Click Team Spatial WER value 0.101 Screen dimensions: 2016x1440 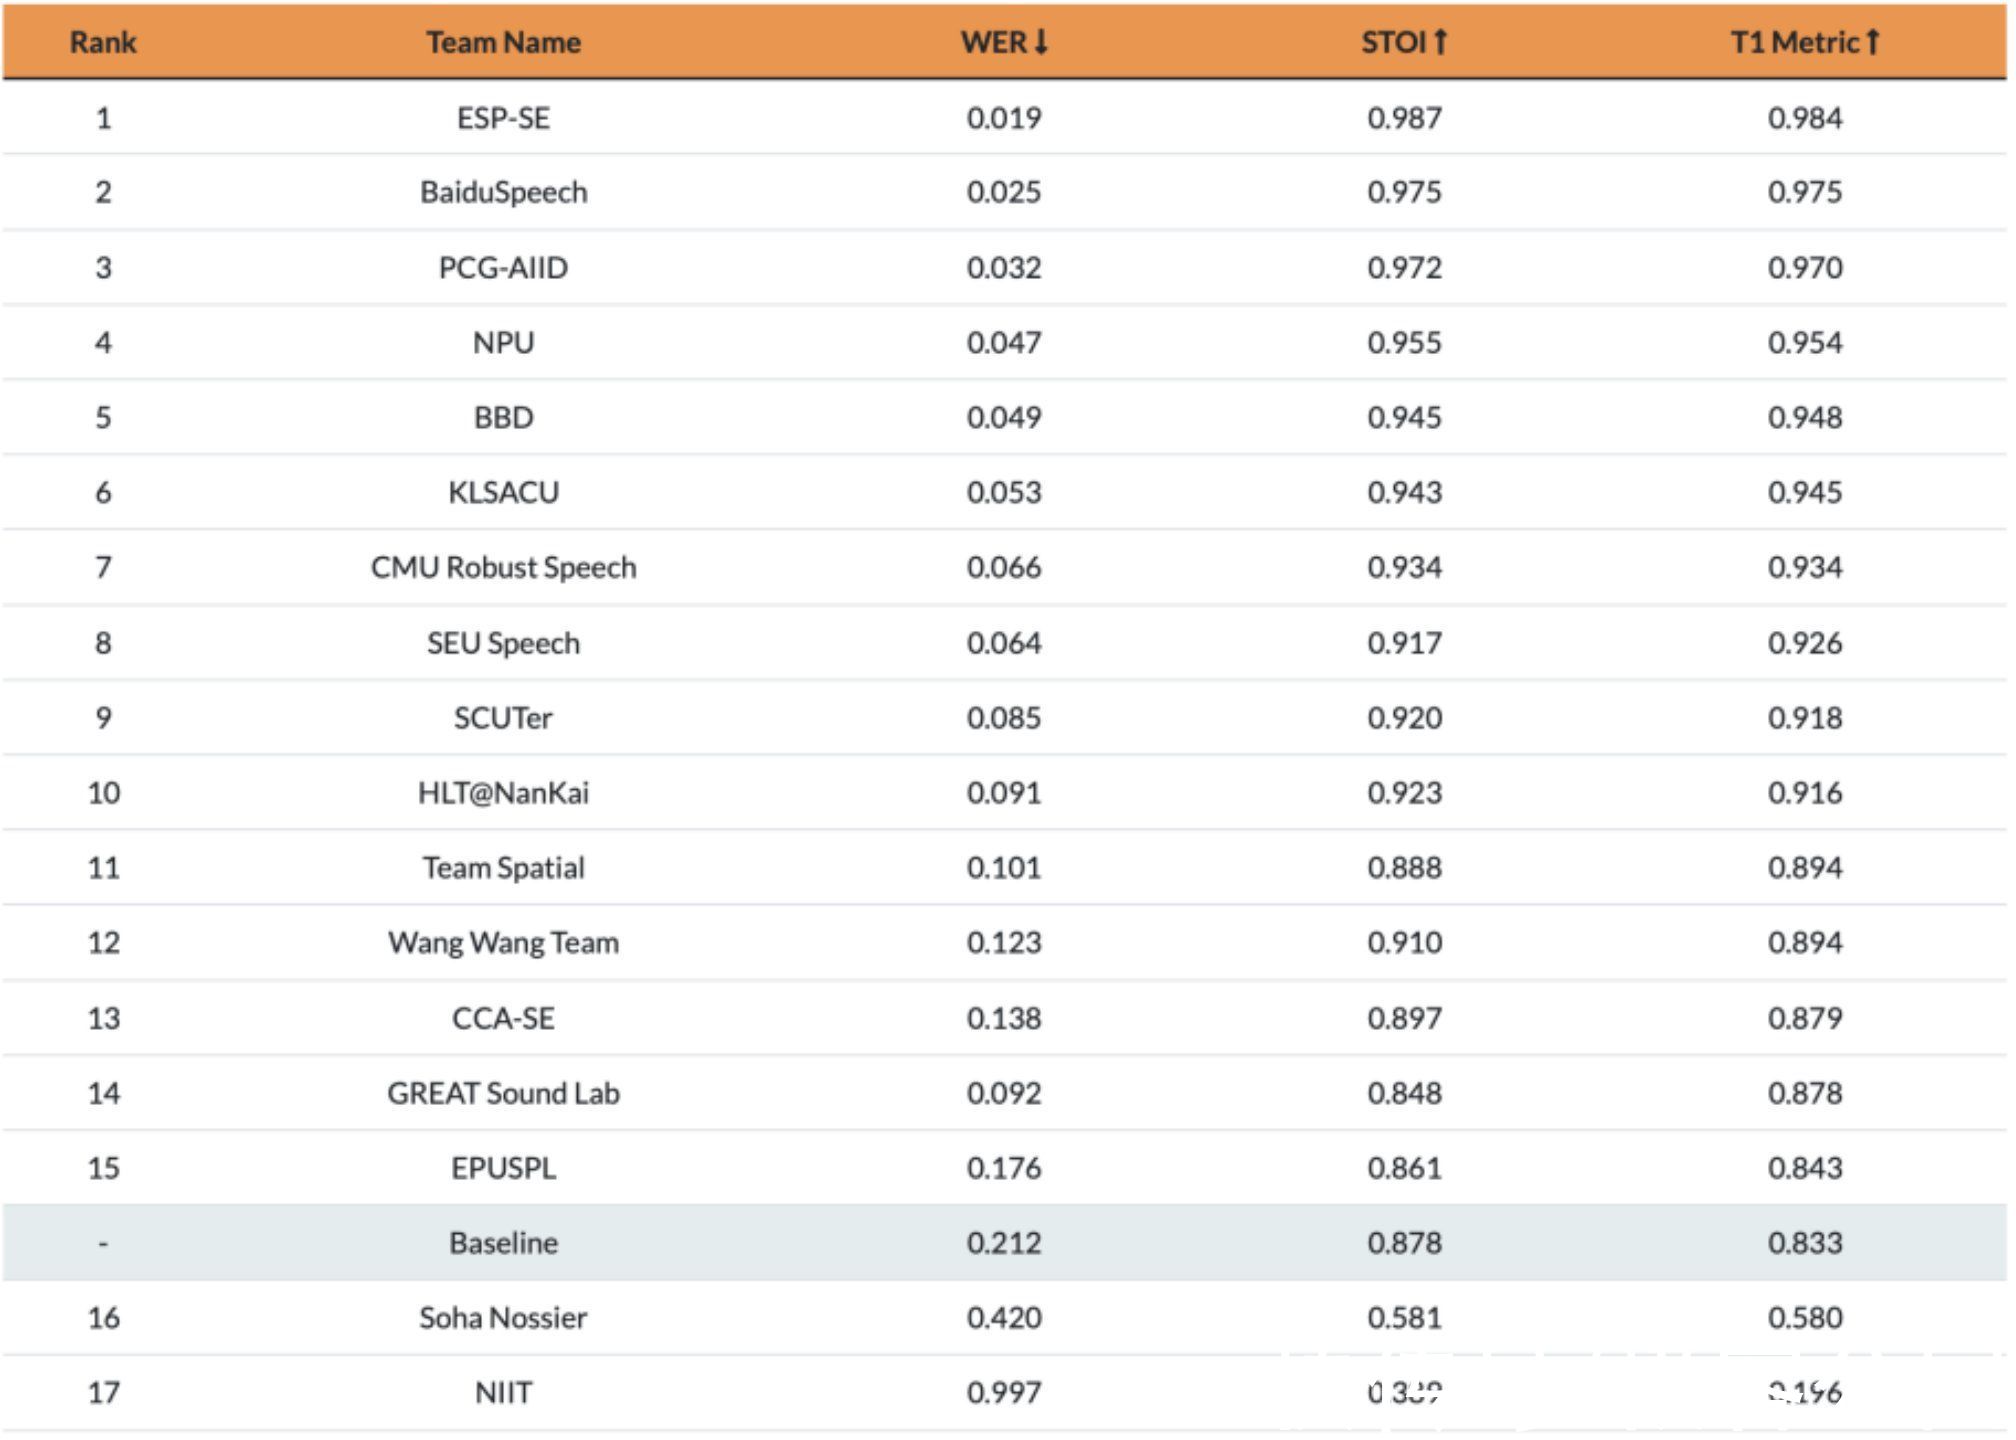[x=1004, y=868]
